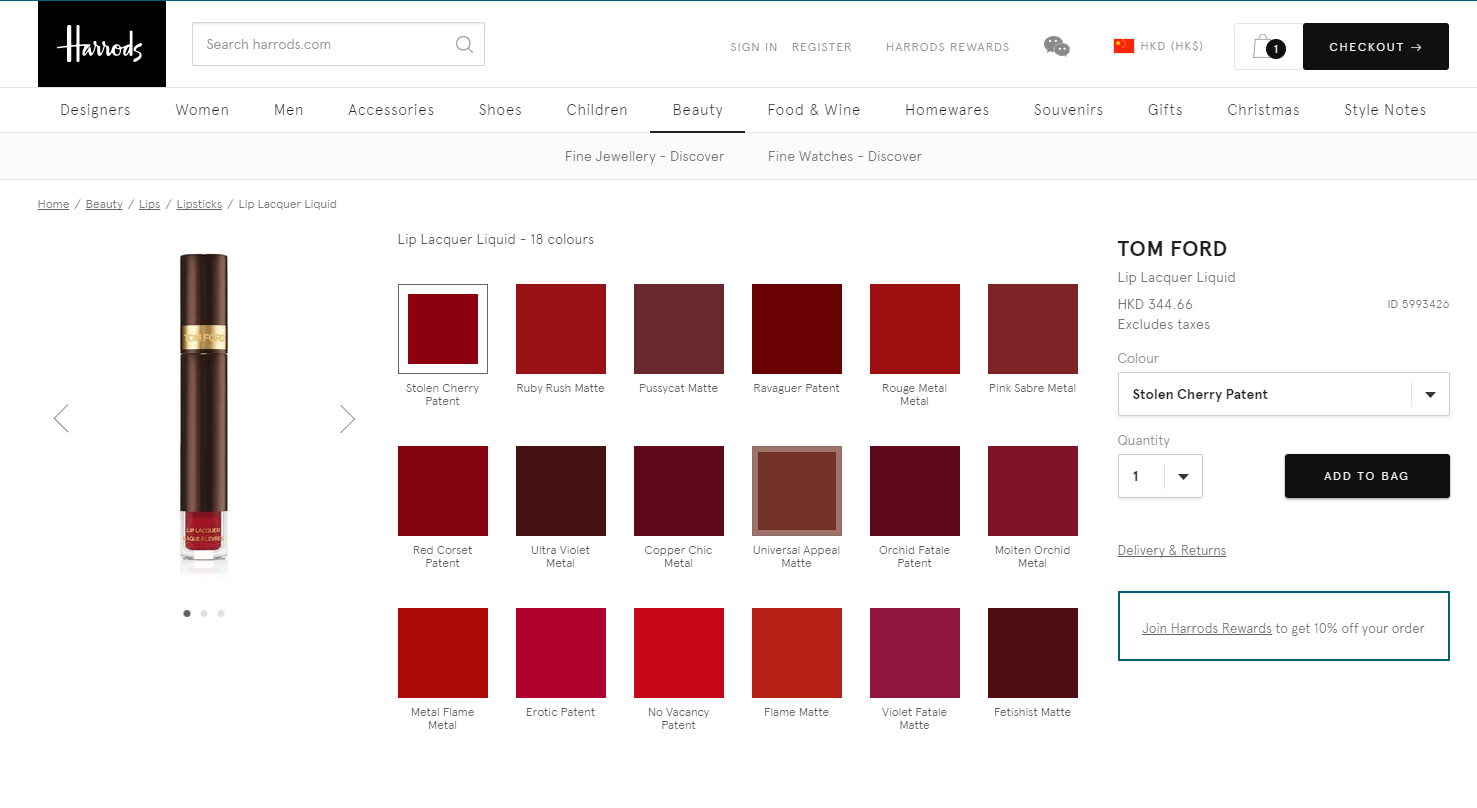Open Fine Watches - Discover link
Screen dimensions: 1477x808
(x=845, y=156)
